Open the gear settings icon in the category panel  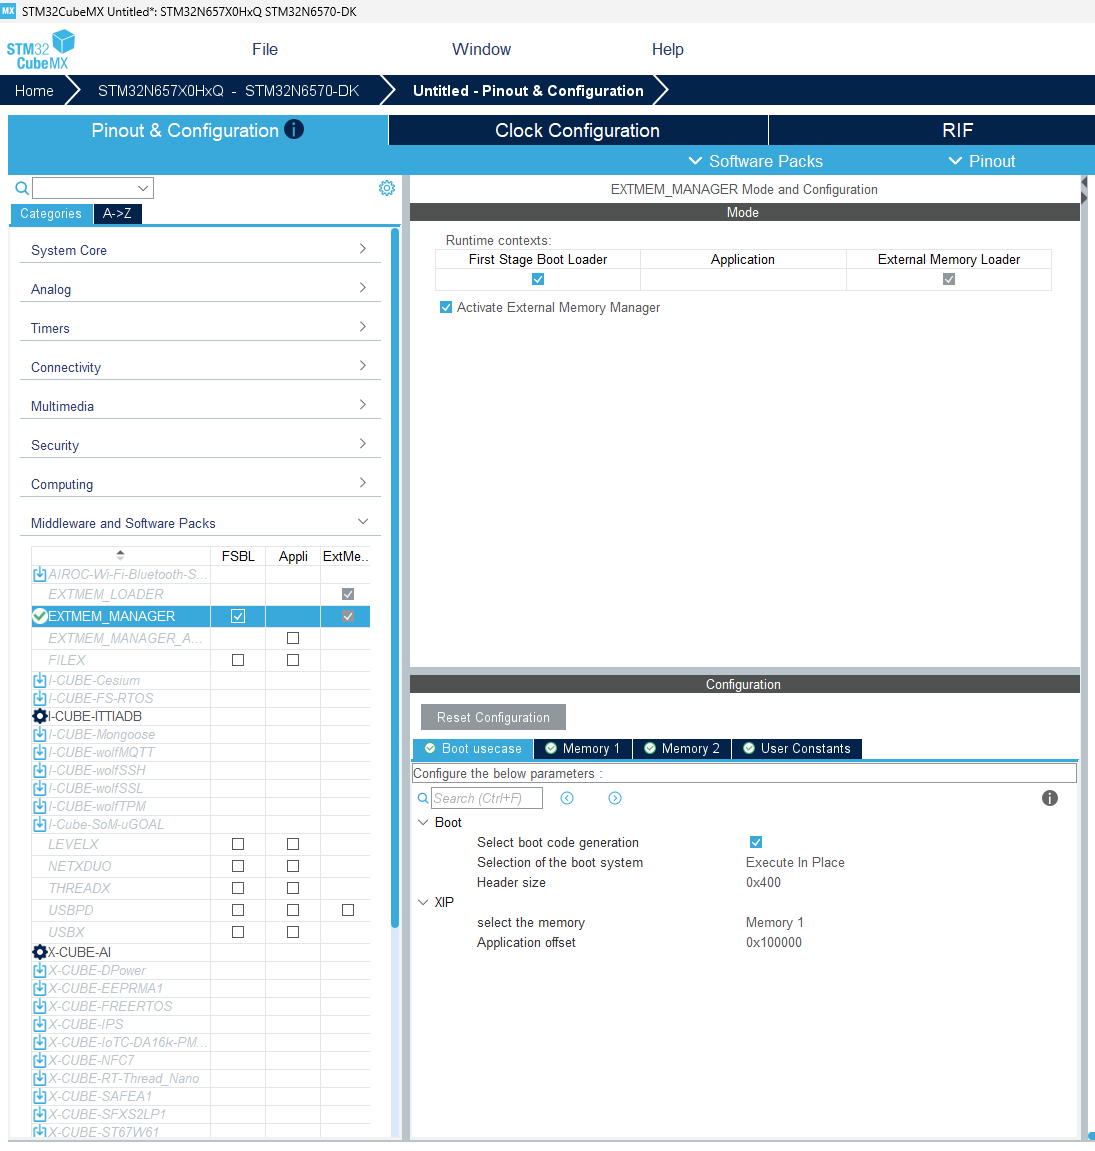(386, 188)
